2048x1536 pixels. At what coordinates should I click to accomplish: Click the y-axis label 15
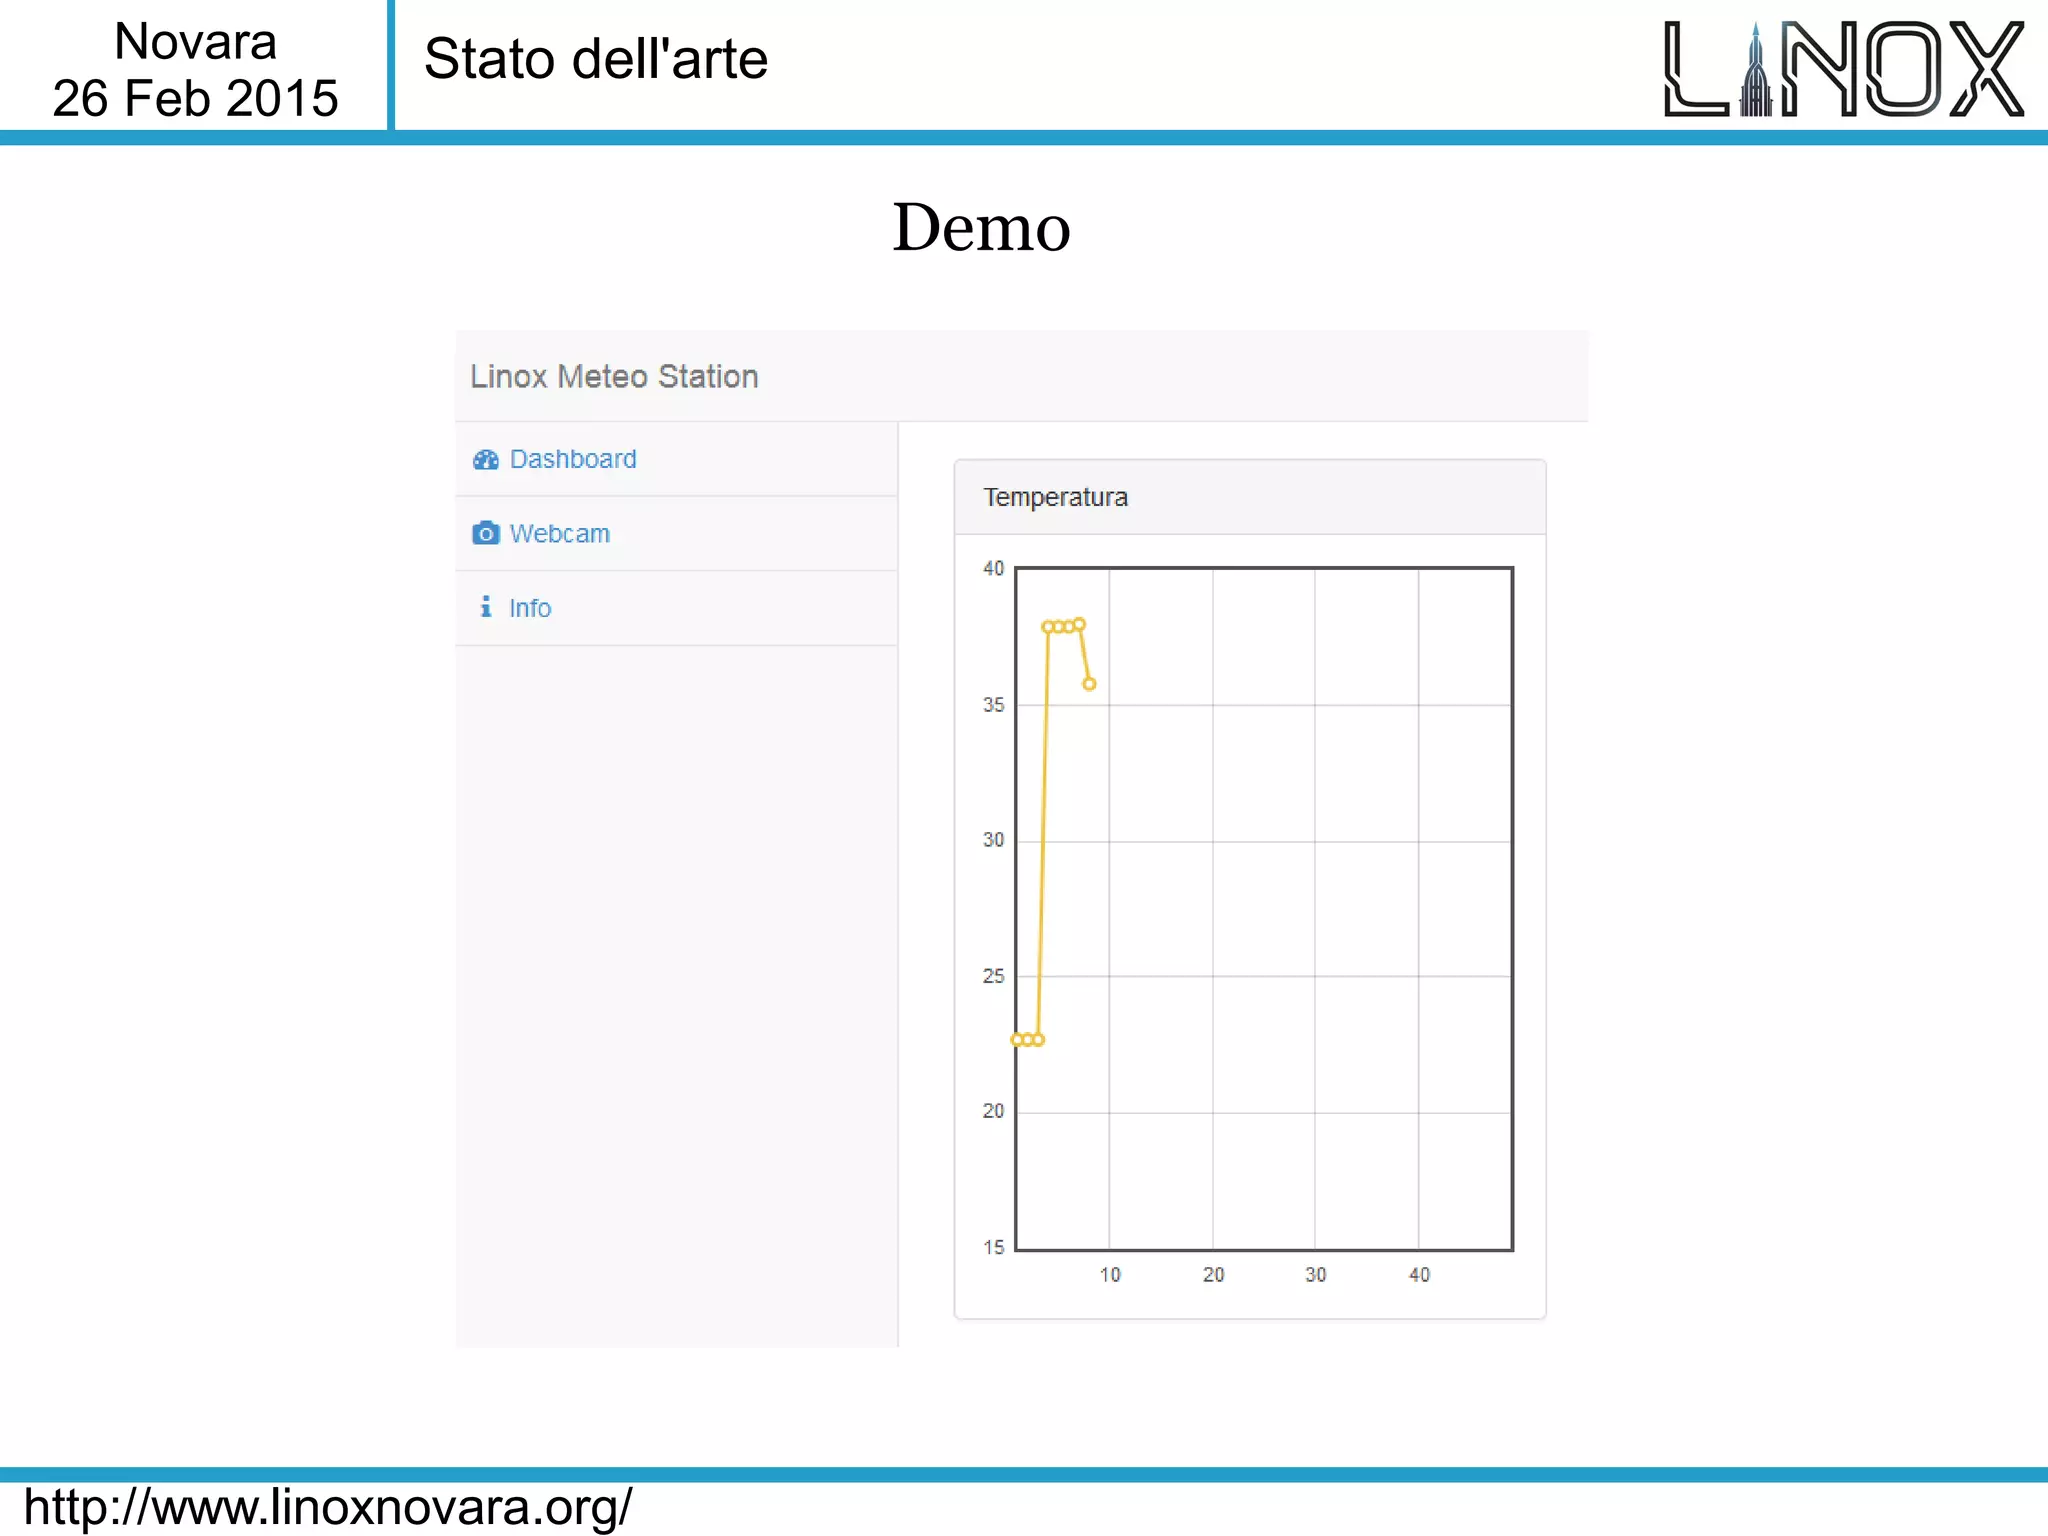(x=993, y=1247)
